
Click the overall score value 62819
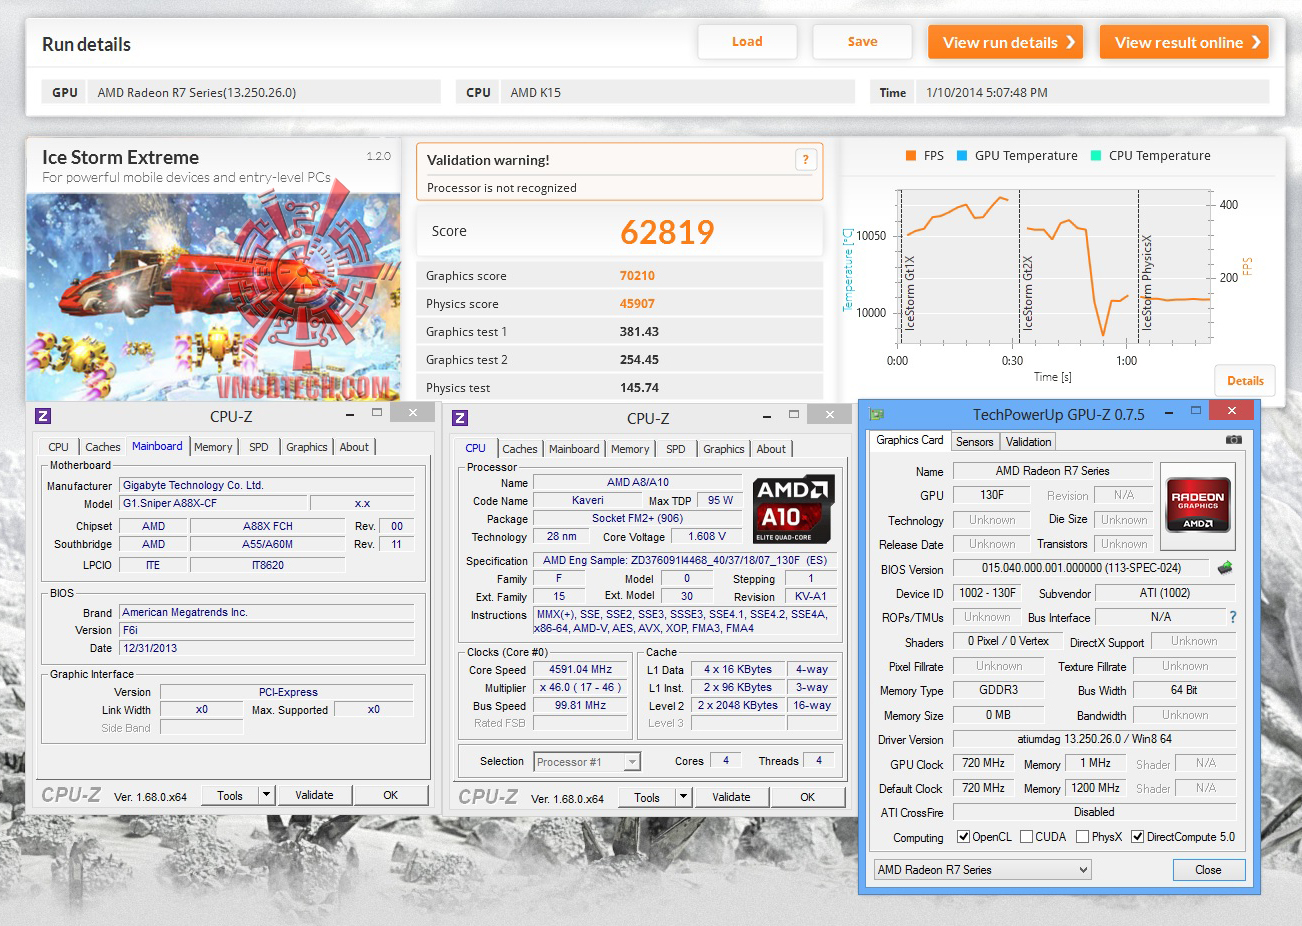(x=667, y=232)
